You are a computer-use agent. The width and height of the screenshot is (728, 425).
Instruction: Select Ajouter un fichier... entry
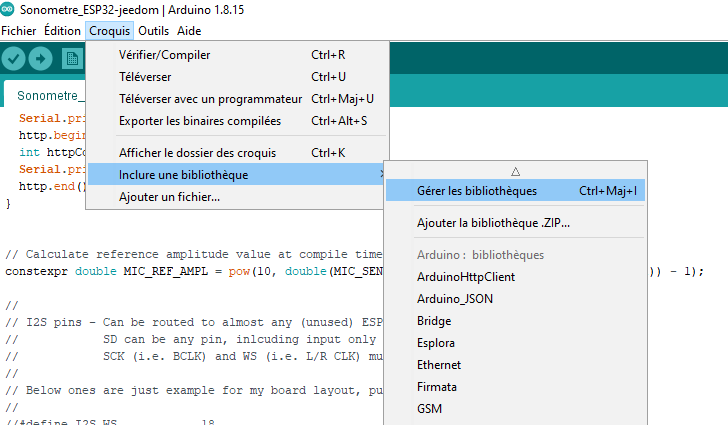tap(237, 197)
